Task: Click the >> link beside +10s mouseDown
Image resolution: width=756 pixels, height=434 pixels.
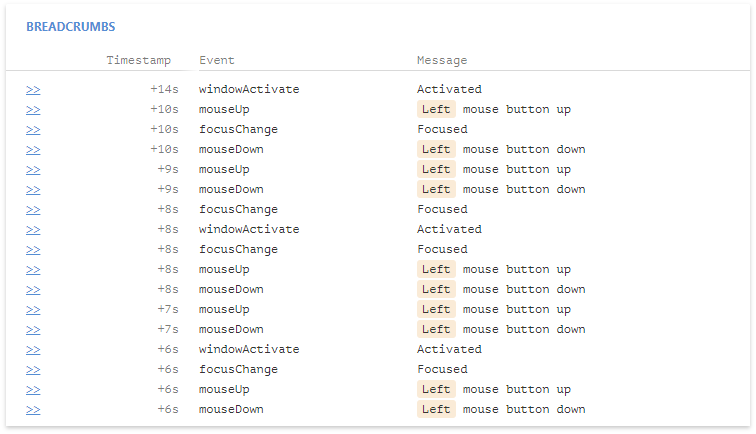Action: coord(33,150)
